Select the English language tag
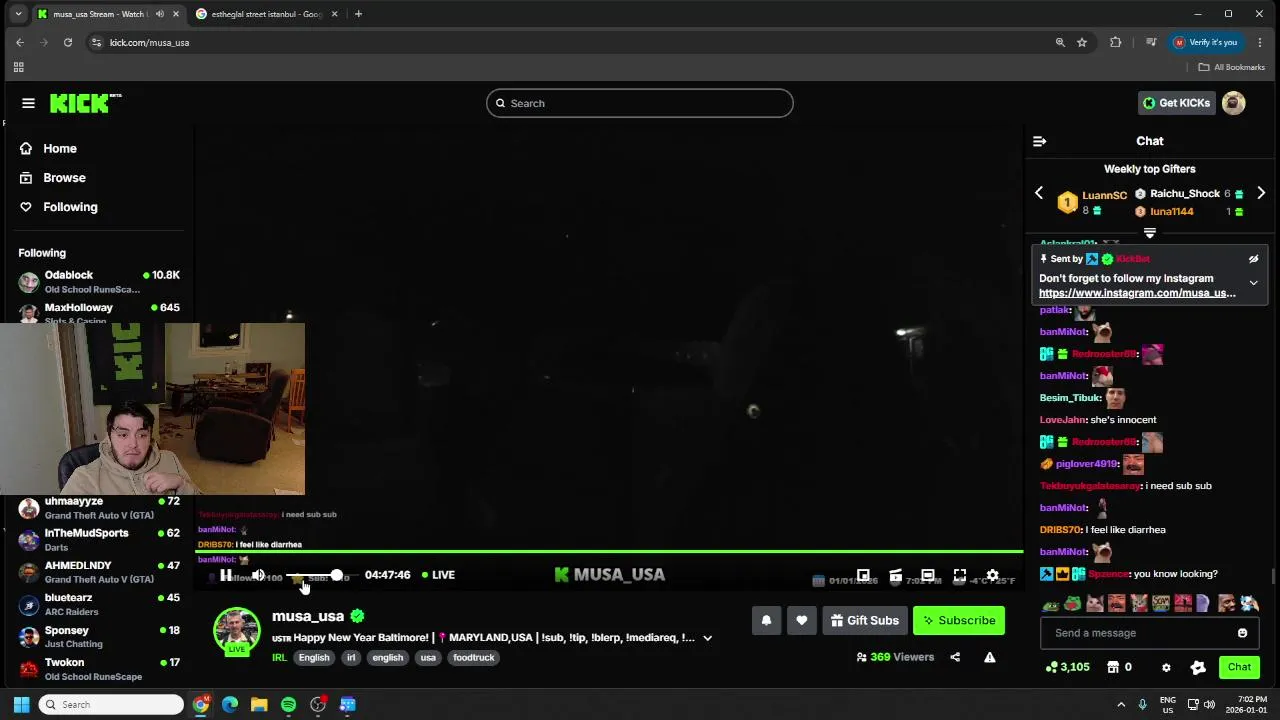This screenshot has width=1280, height=720. click(x=314, y=657)
